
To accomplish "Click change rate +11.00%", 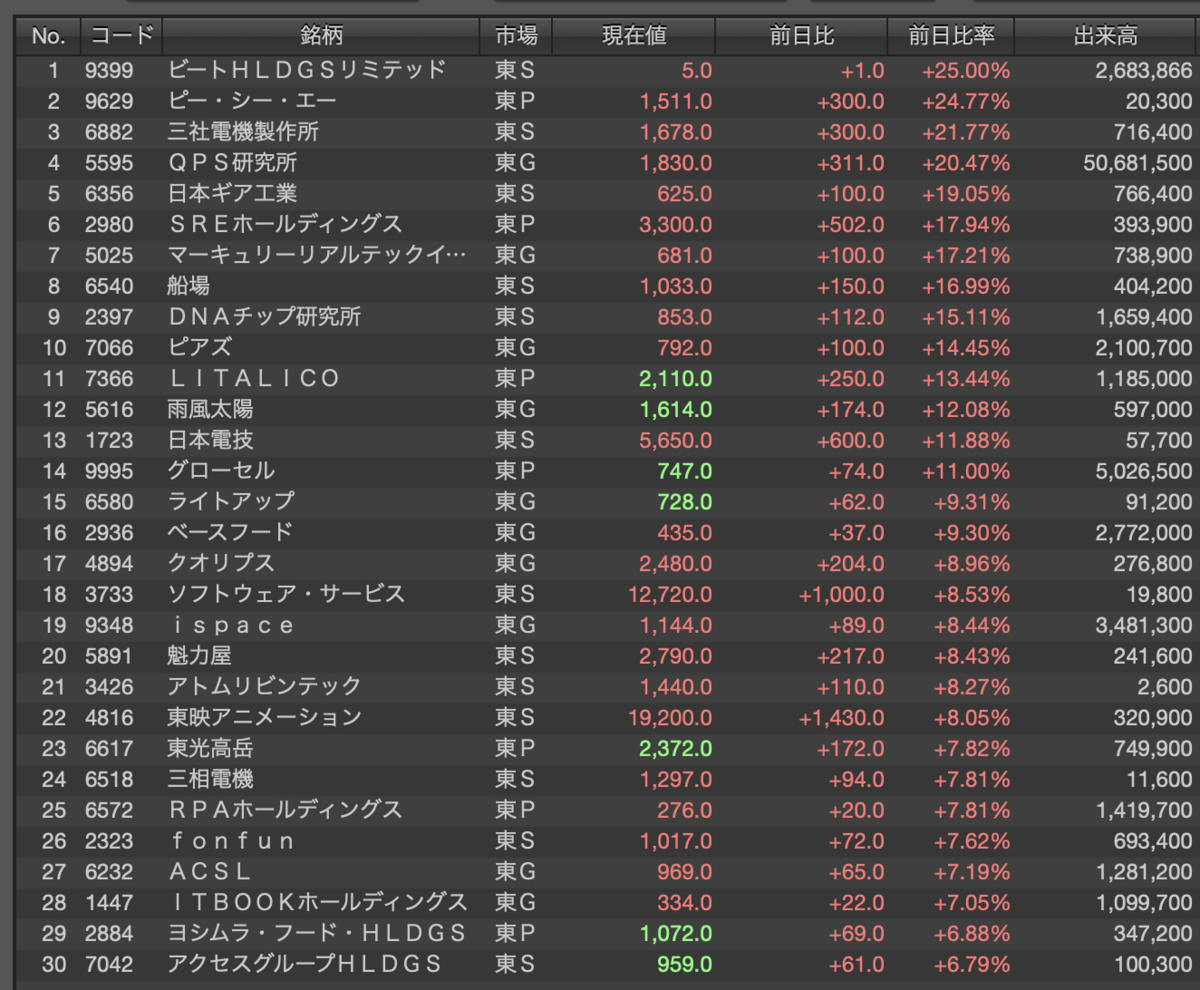I will (x=966, y=471).
